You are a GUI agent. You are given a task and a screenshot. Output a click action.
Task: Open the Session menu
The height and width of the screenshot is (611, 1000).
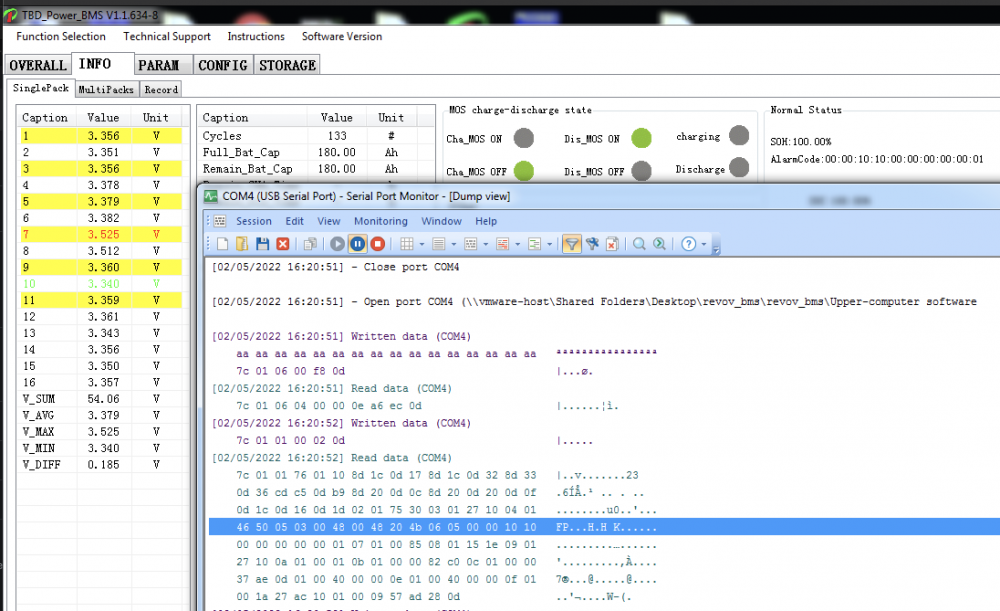[254, 221]
